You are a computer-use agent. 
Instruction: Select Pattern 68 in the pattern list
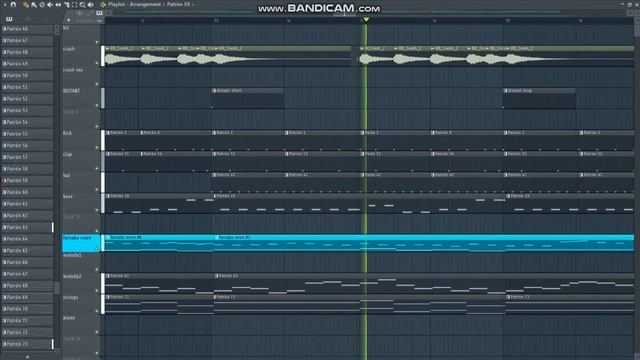click(27, 285)
